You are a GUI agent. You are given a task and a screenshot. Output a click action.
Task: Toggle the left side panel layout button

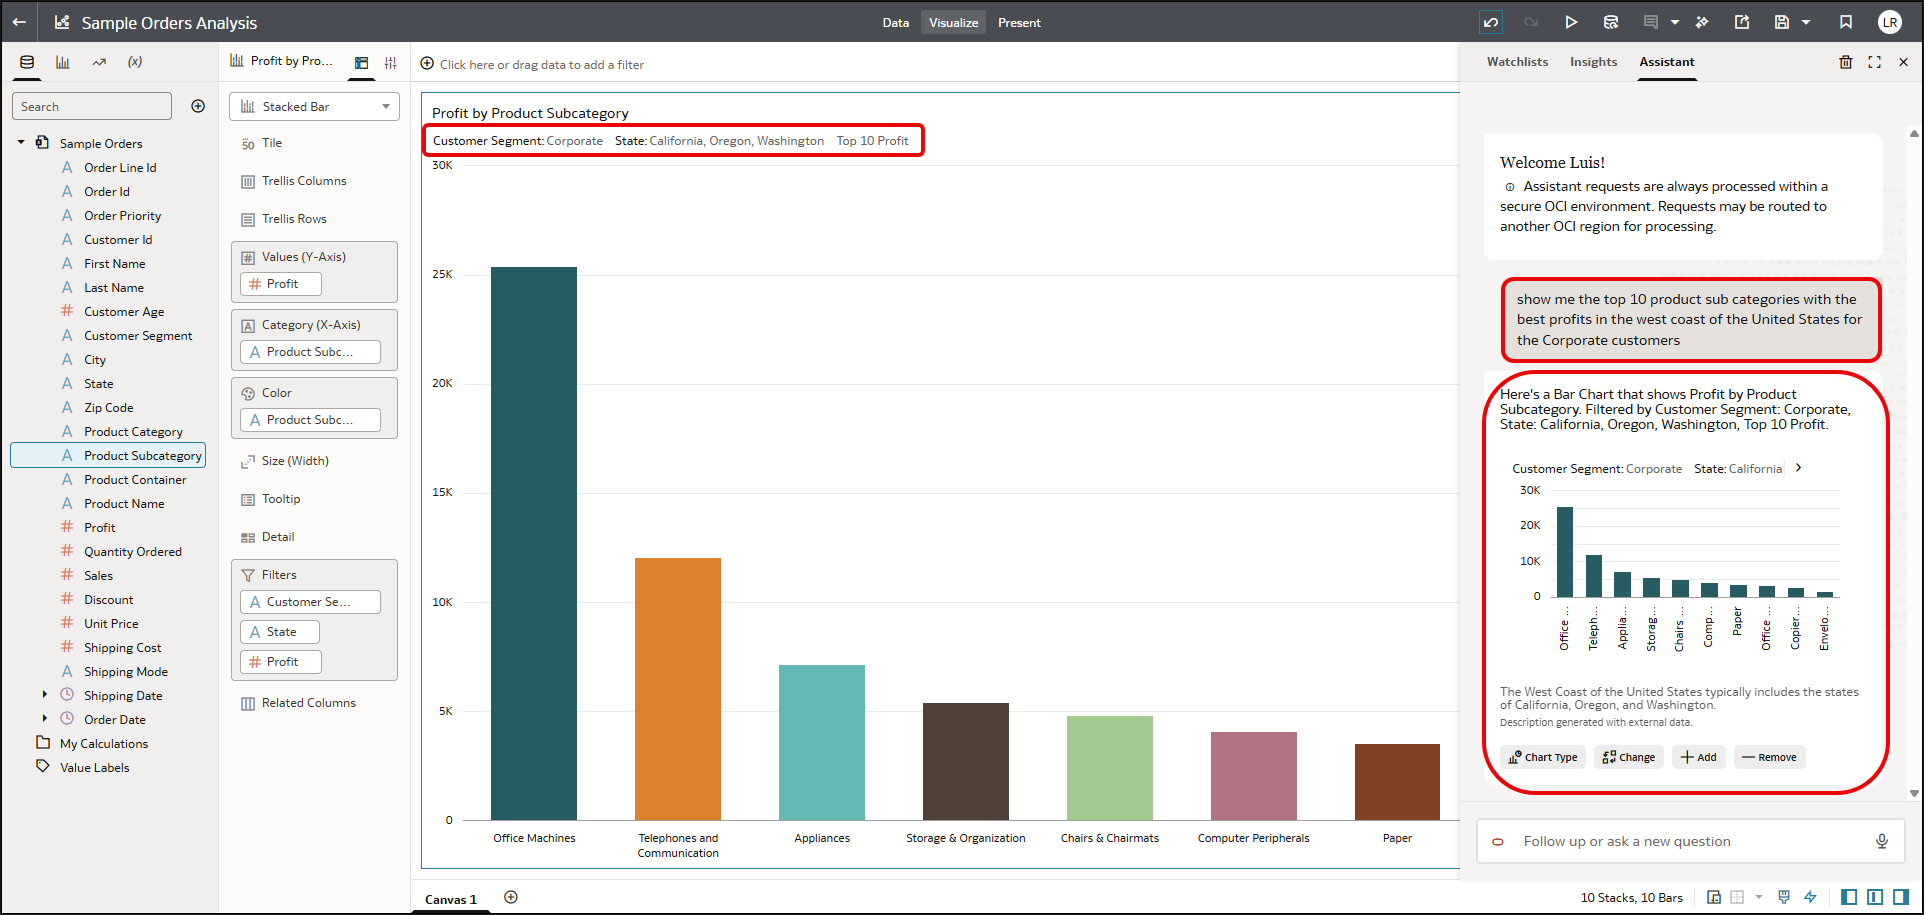click(x=1849, y=897)
